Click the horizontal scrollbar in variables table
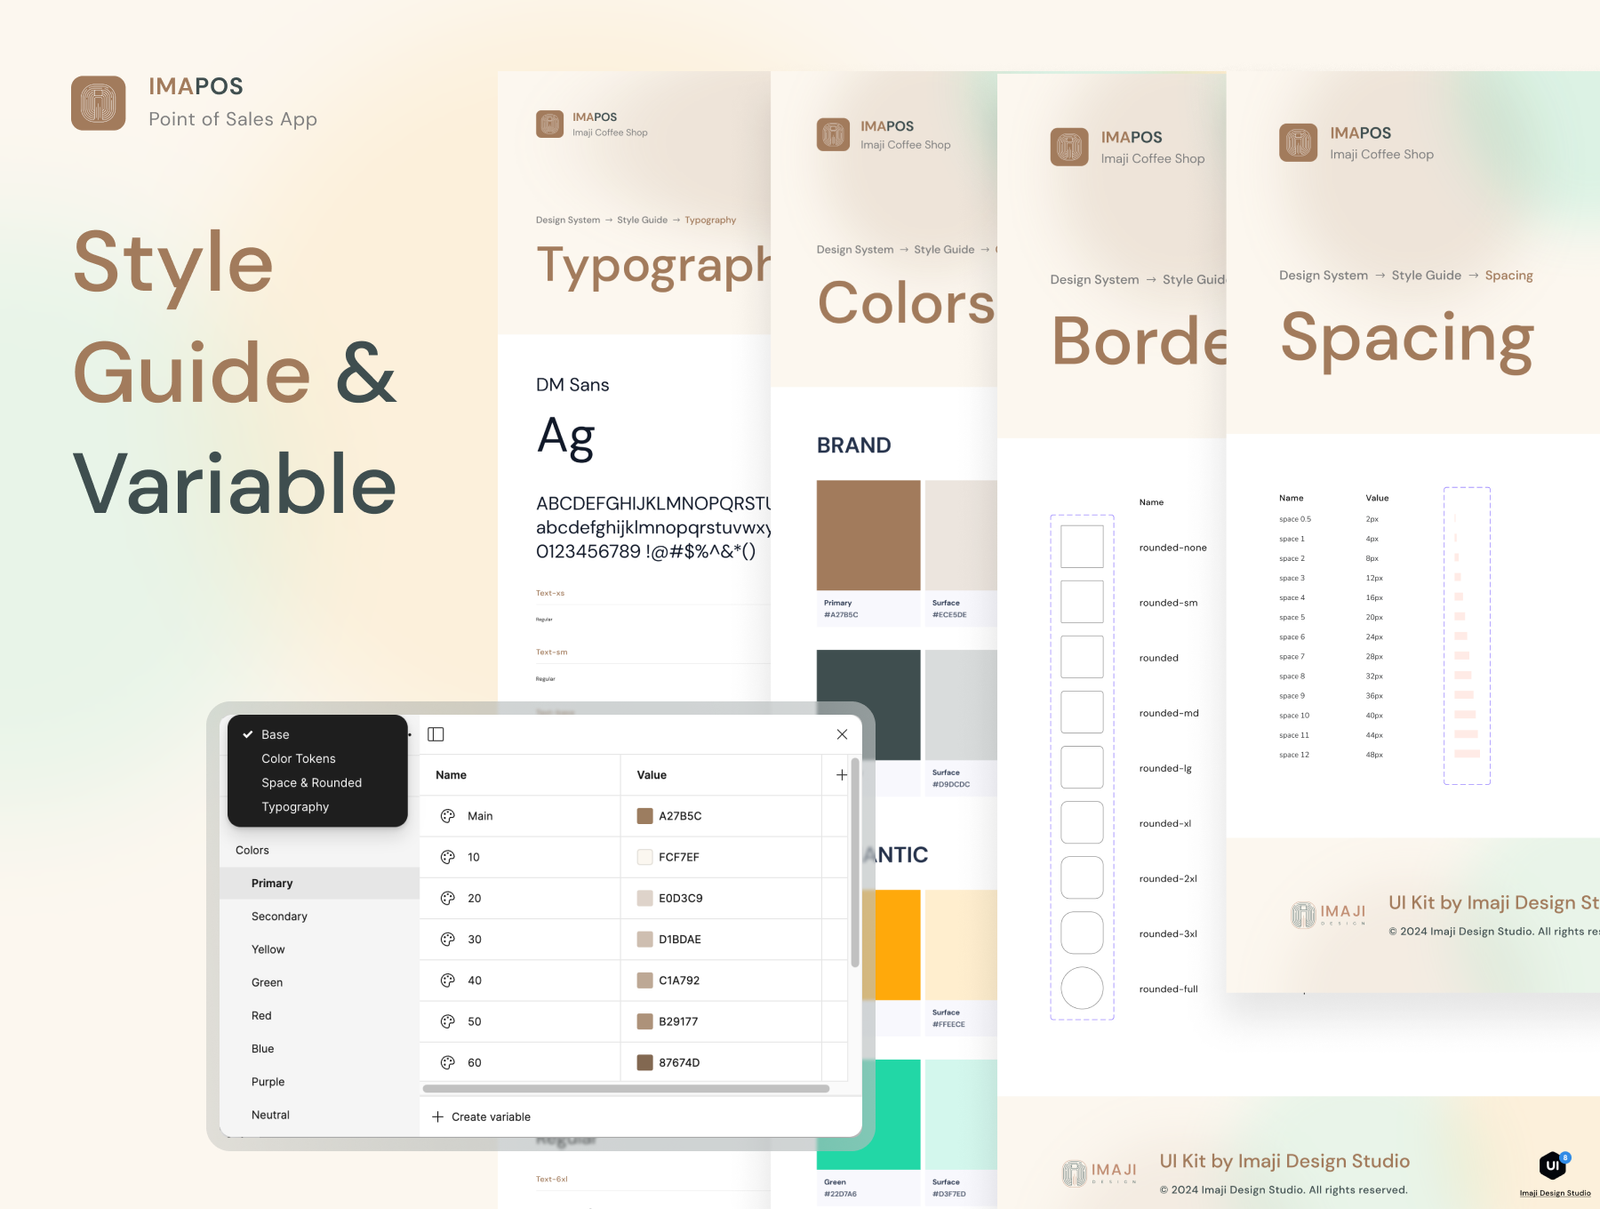Viewport: 1600px width, 1209px height. pyautogui.click(x=626, y=1088)
